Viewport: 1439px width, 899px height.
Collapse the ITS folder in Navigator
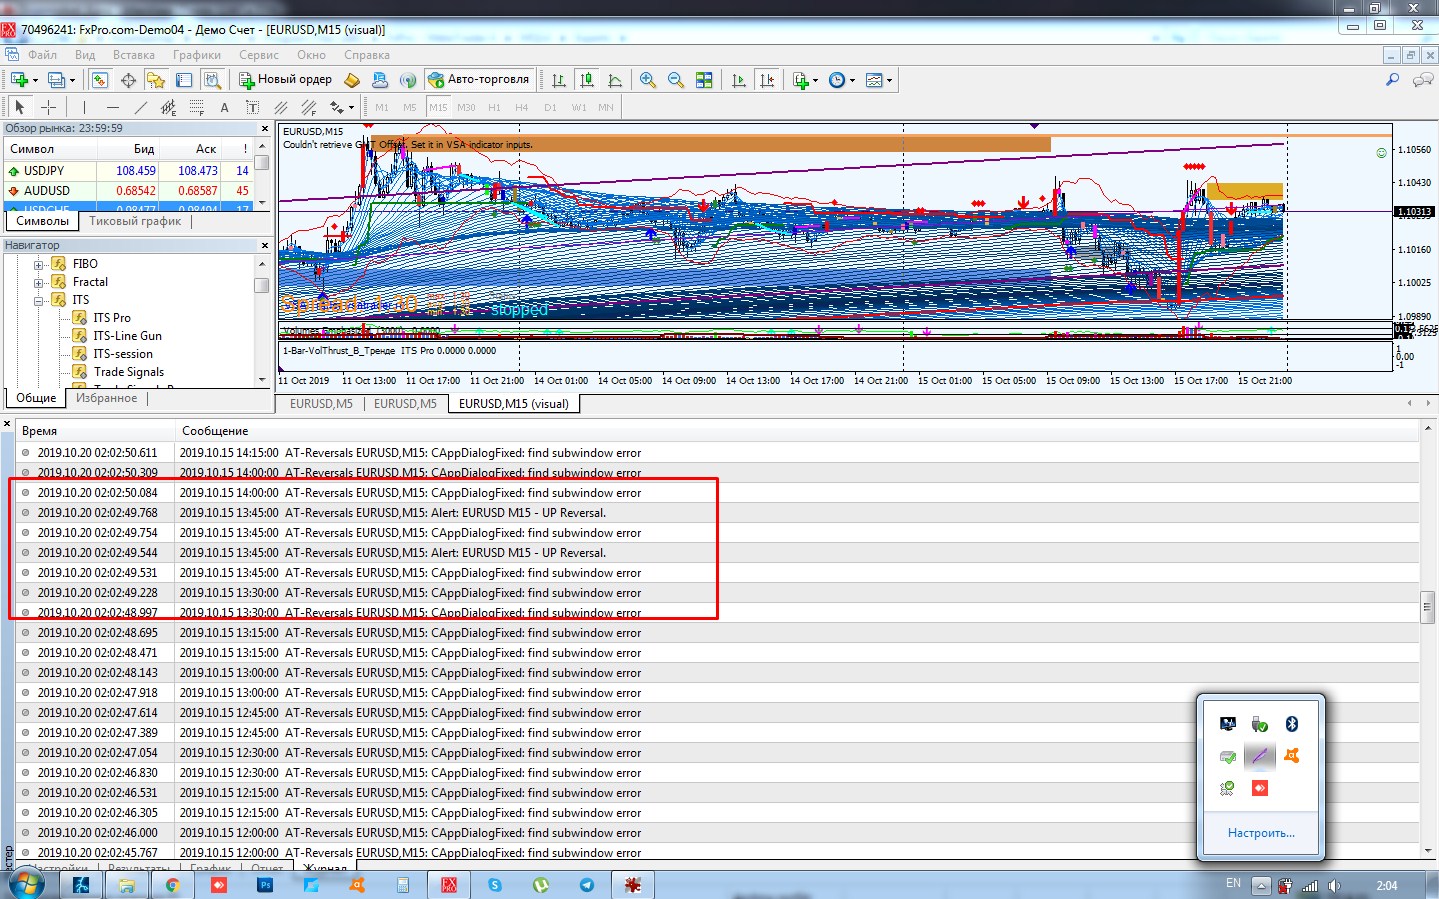(x=38, y=300)
